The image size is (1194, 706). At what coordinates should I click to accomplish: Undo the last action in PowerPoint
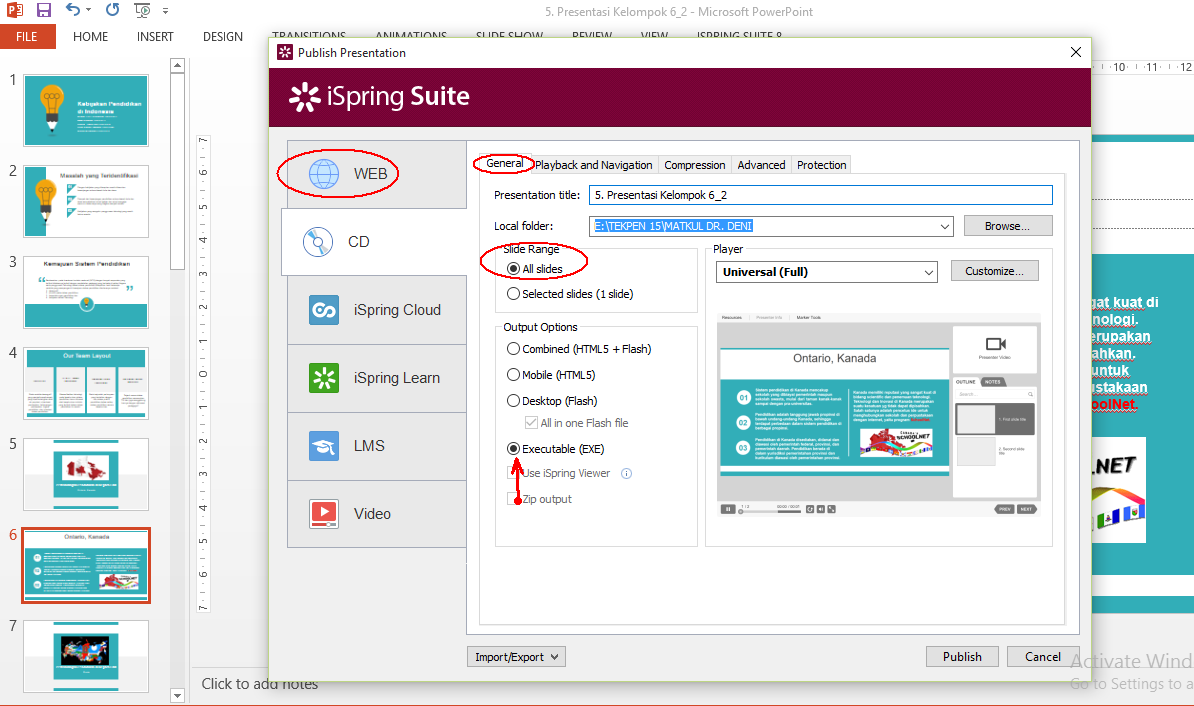(72, 10)
